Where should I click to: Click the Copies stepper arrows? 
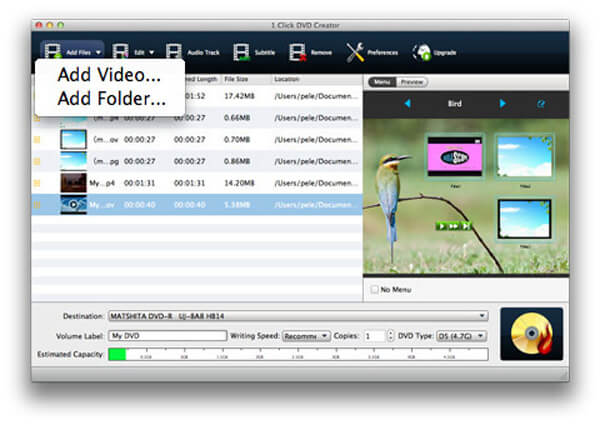click(x=390, y=336)
